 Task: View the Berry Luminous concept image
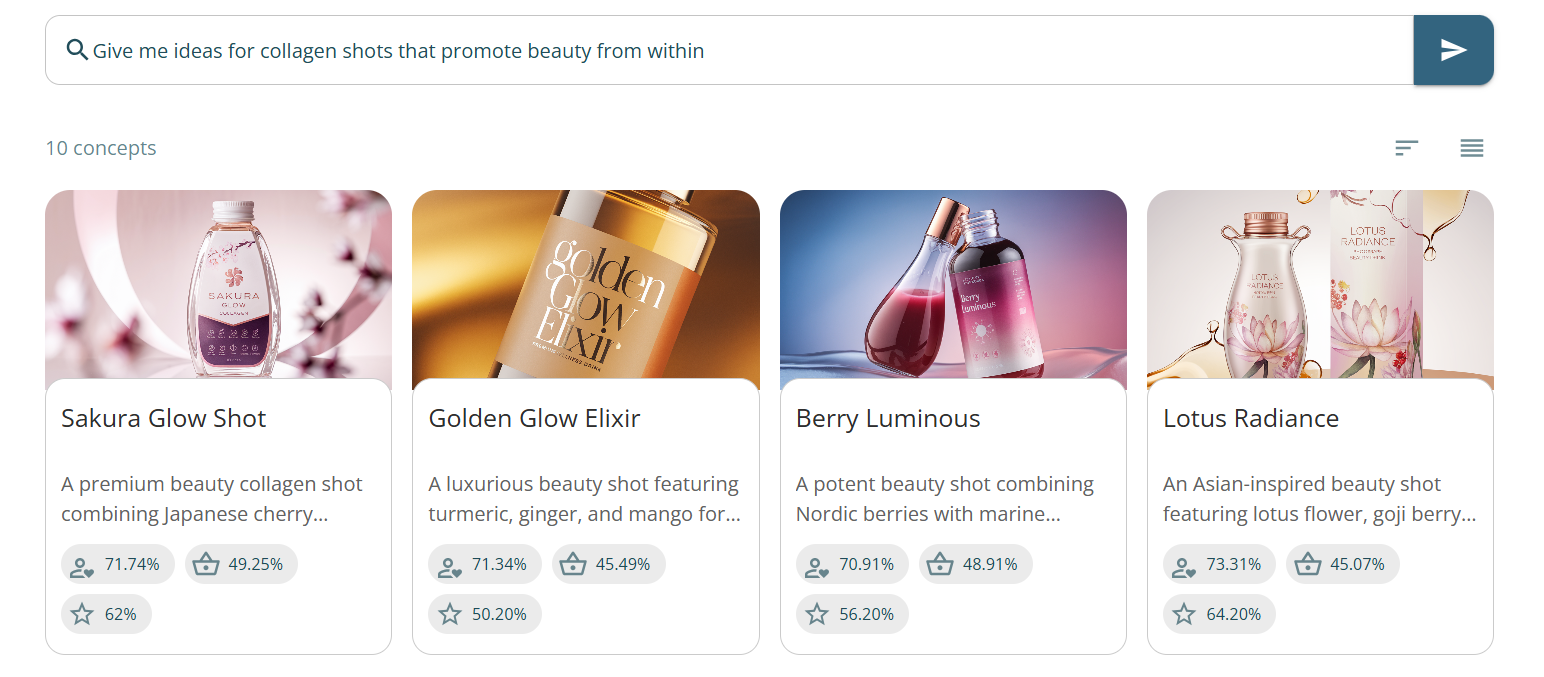(x=953, y=285)
